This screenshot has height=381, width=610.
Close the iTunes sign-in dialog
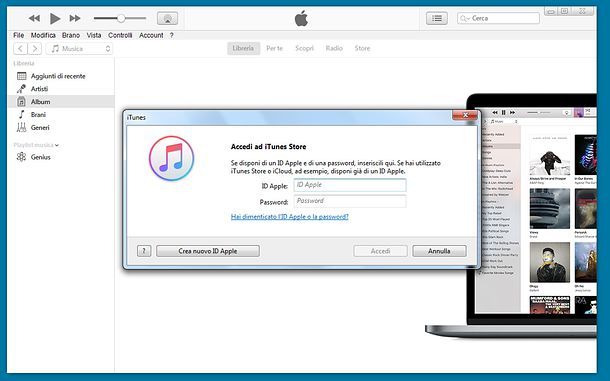465,115
